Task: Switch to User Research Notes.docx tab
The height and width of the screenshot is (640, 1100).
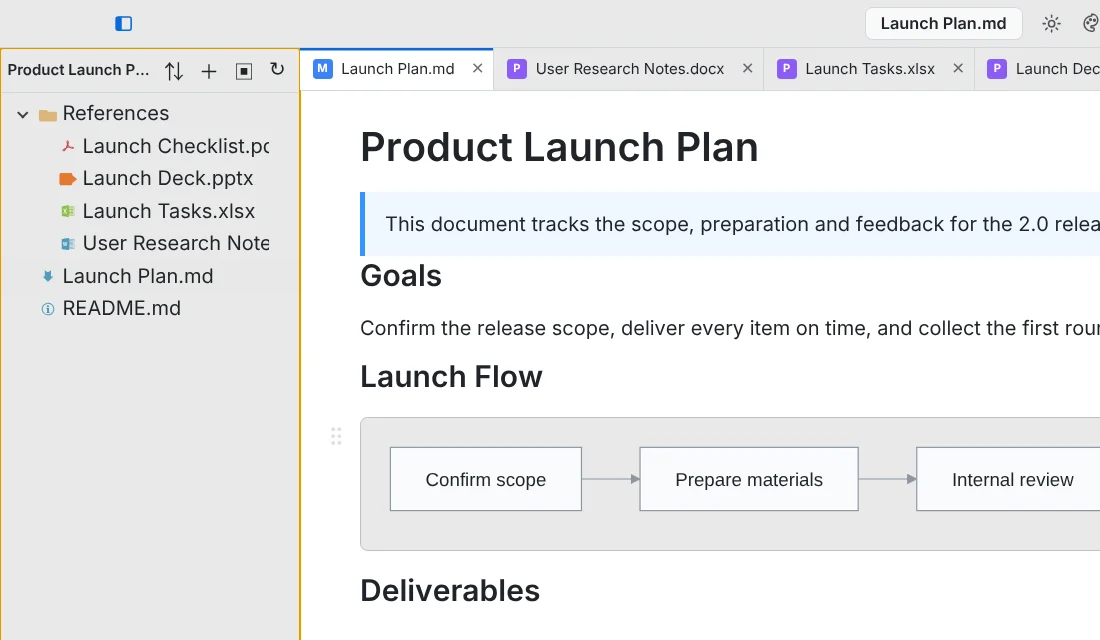Action: (x=629, y=69)
